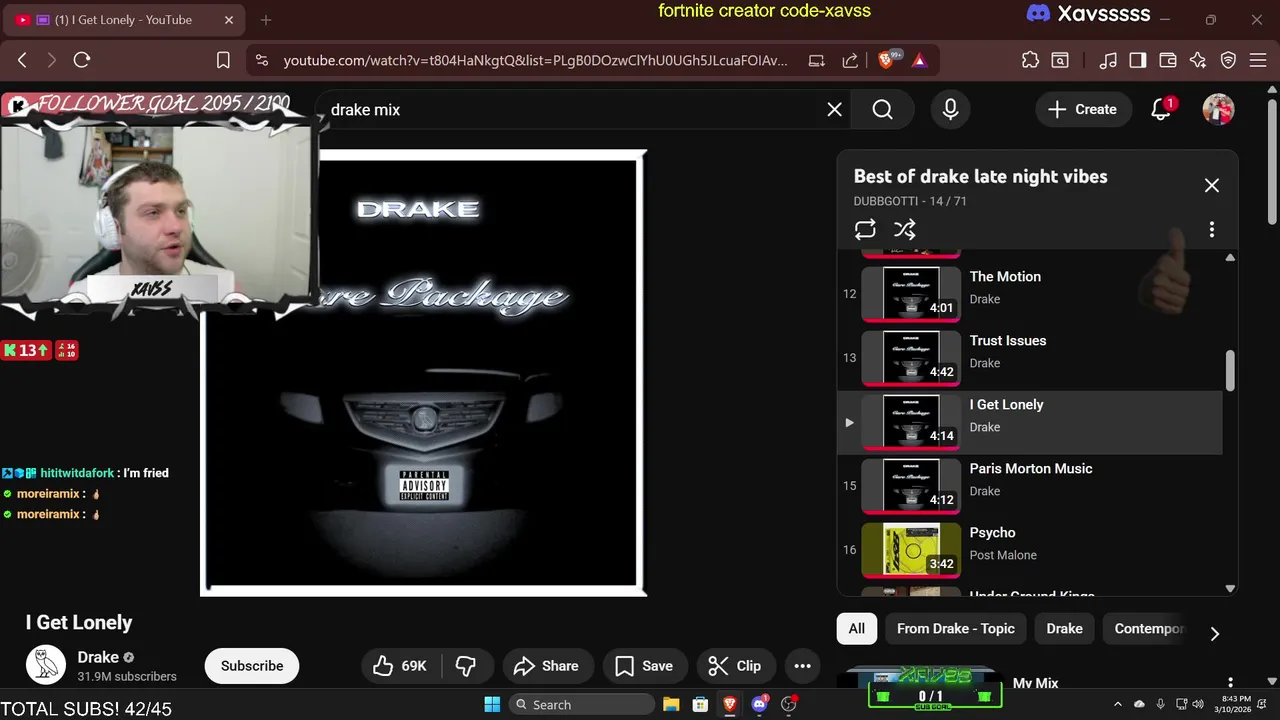
Task: Create a clip with Clip button
Action: (x=735, y=666)
